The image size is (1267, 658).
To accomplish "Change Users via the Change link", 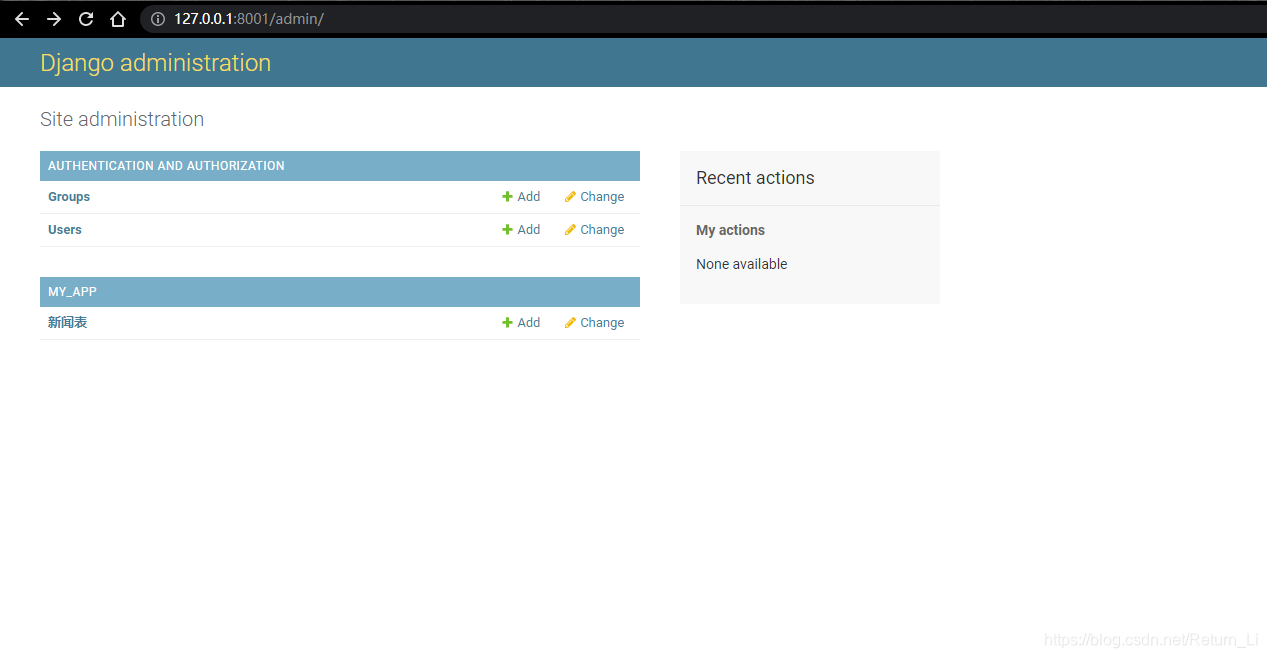I will pos(602,230).
